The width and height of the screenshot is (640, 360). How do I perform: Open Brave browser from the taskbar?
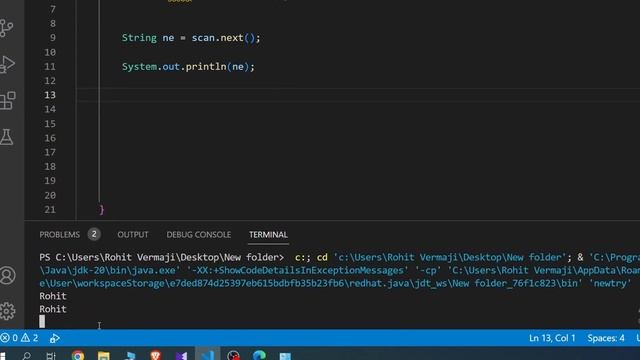pyautogui.click(x=156, y=356)
